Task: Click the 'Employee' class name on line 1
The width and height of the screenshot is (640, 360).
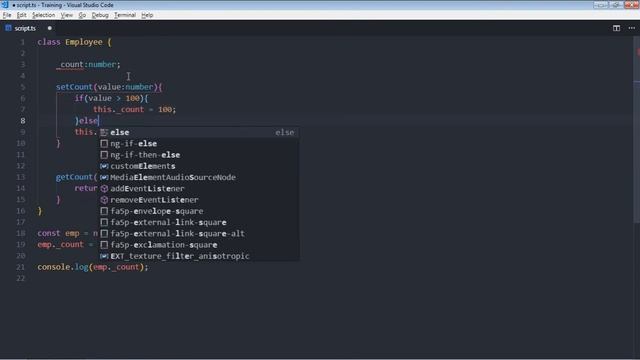Action: [x=84, y=42]
